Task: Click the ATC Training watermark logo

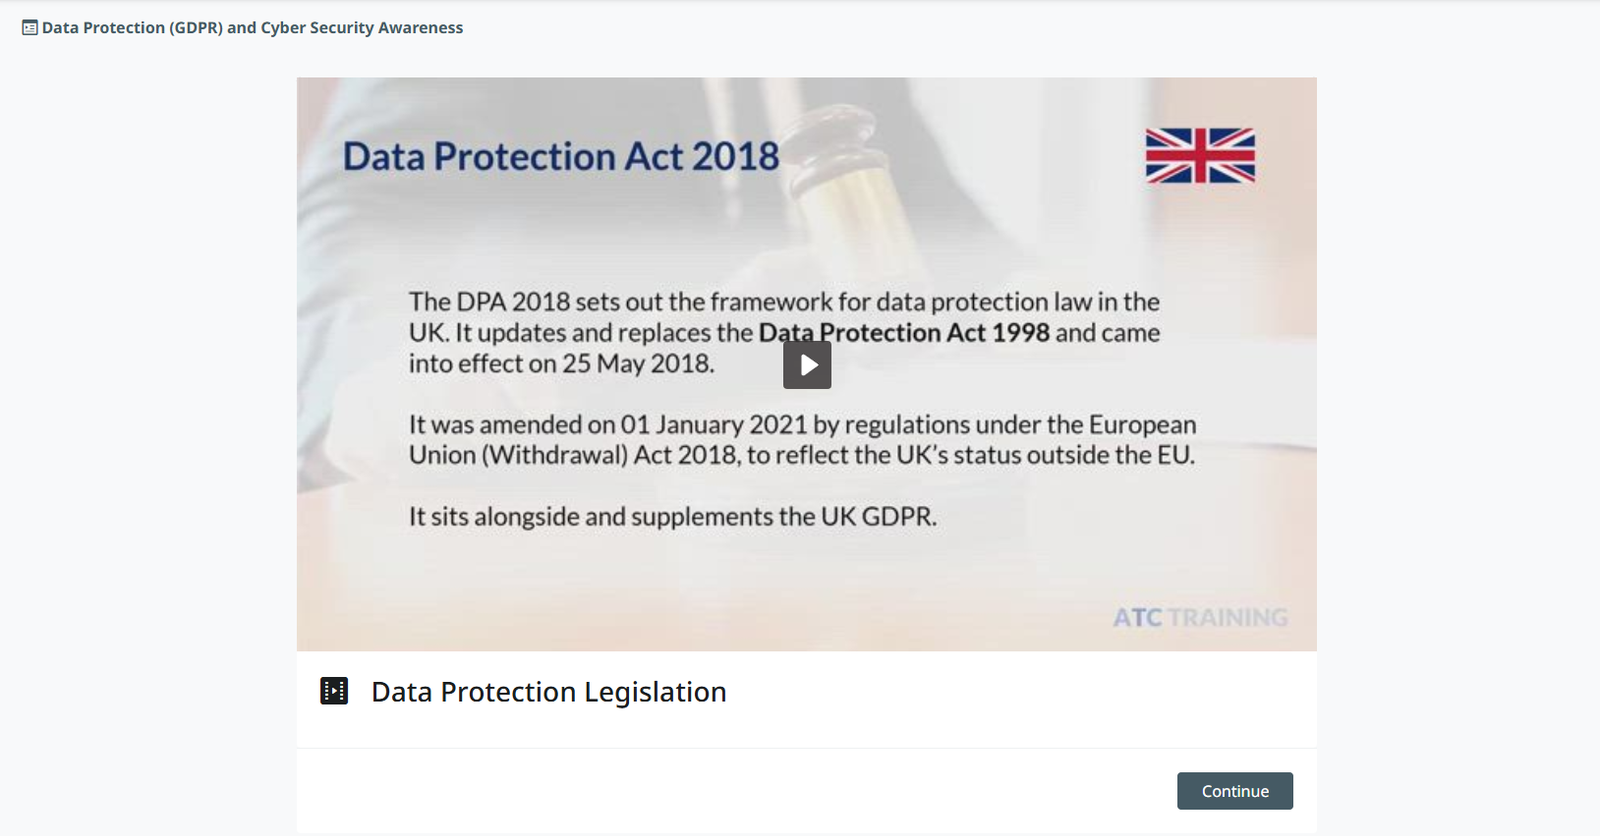Action: (x=1200, y=617)
